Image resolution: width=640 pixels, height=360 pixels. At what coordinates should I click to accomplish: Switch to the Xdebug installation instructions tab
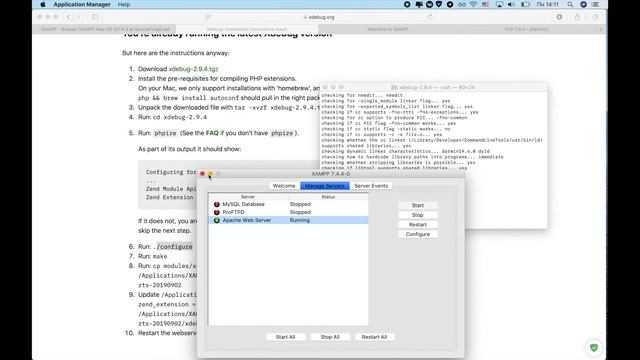click(247, 29)
